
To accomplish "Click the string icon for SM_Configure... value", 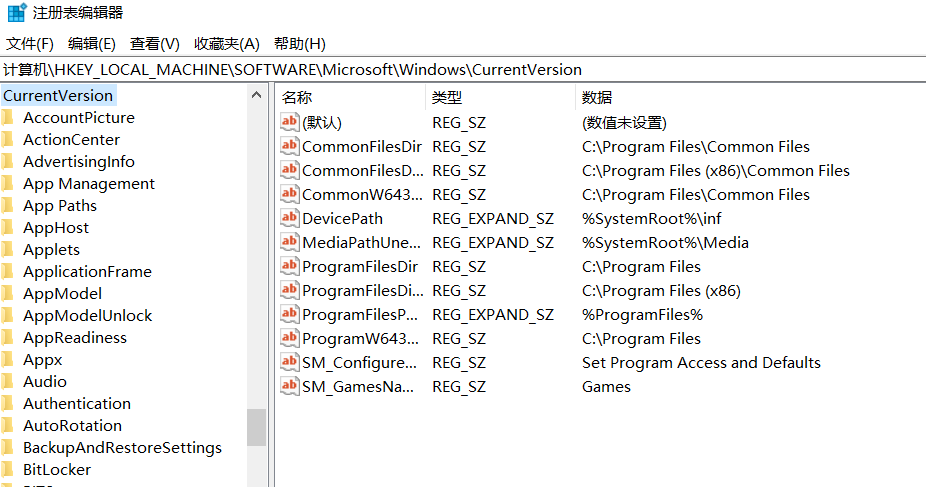I will point(289,362).
